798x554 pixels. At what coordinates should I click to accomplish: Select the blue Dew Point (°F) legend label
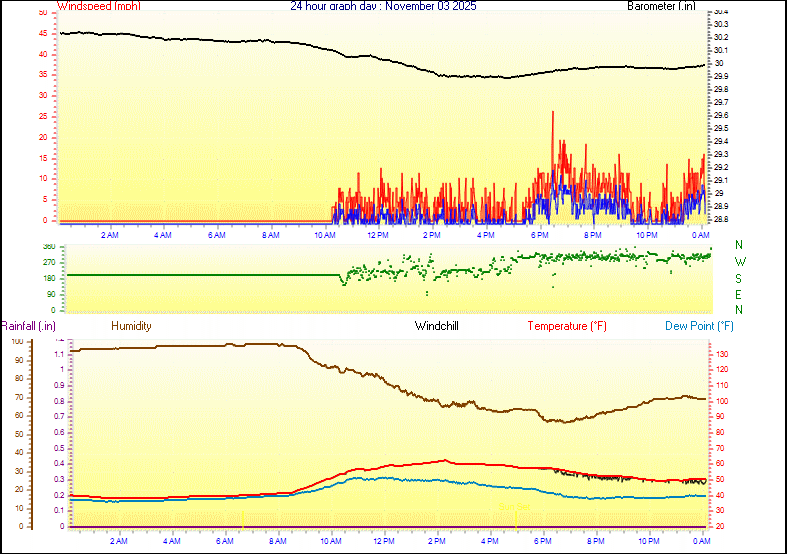pyautogui.click(x=700, y=326)
